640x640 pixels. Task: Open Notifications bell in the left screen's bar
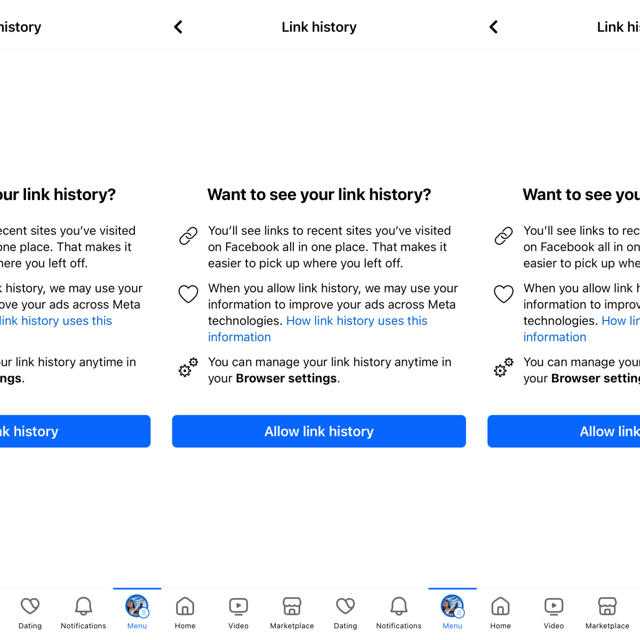83,612
